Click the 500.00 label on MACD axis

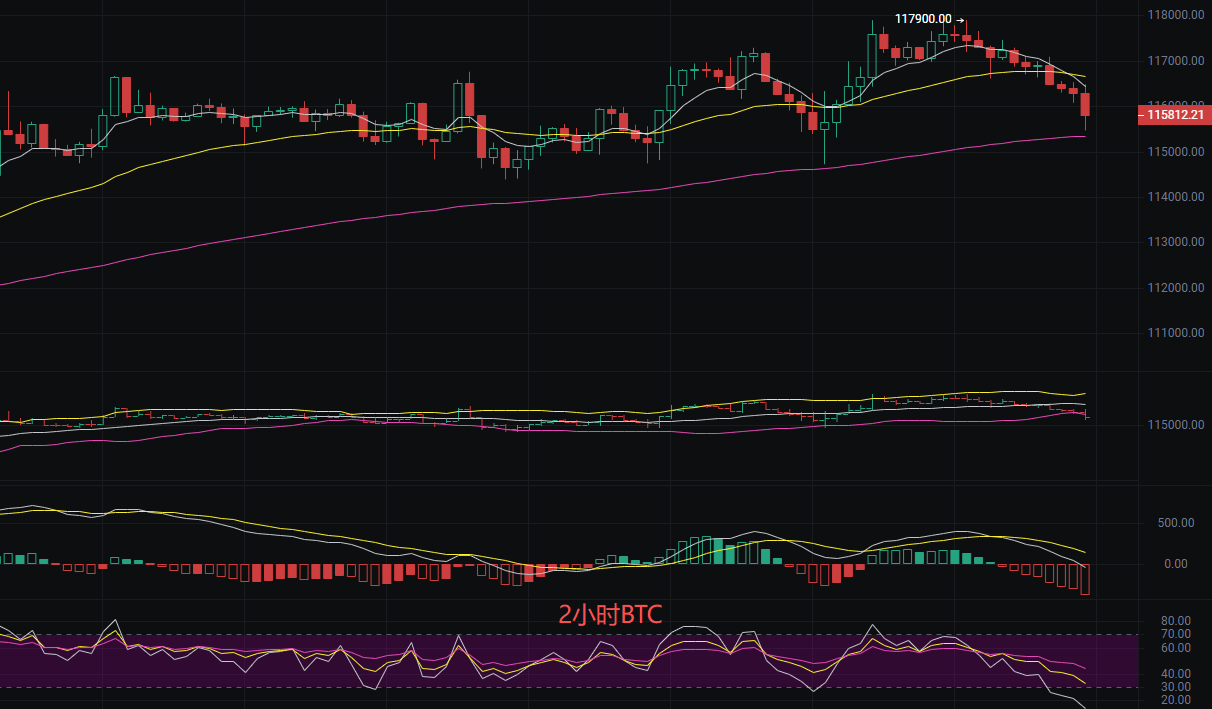[x=1176, y=523]
